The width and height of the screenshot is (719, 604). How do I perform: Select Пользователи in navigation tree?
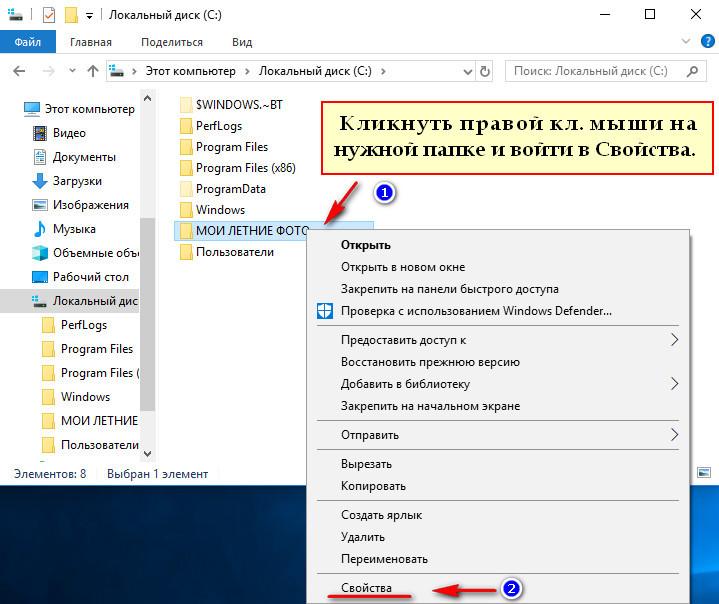[90, 445]
